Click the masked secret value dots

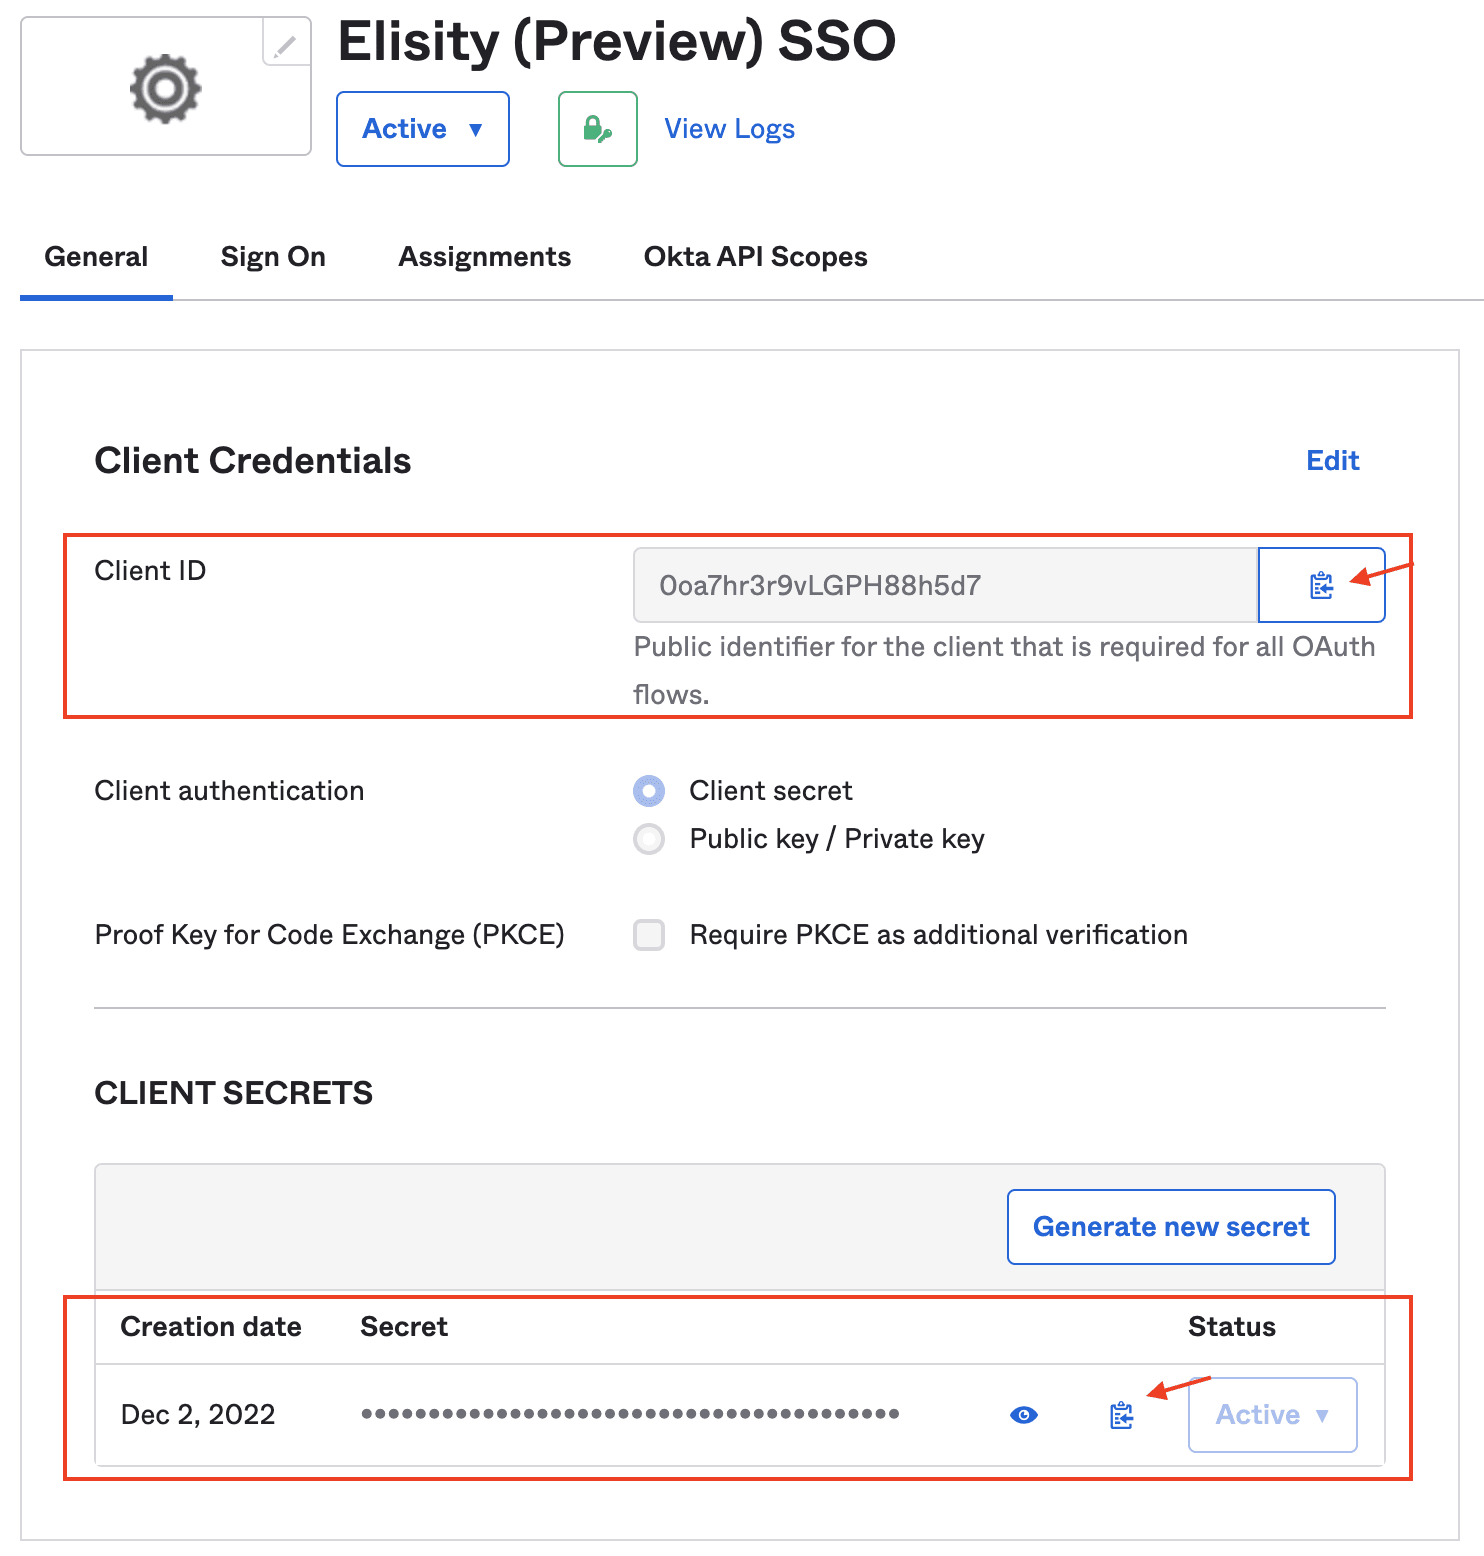pyautogui.click(x=630, y=1414)
